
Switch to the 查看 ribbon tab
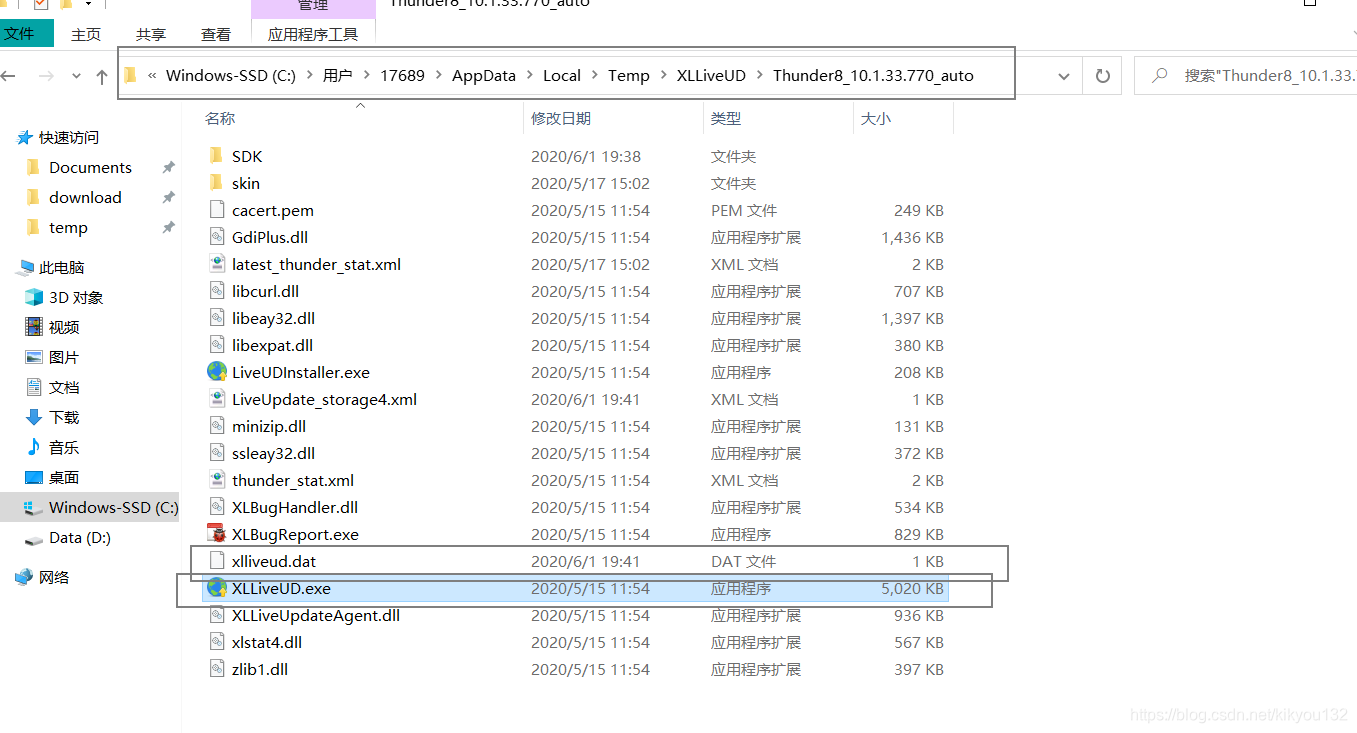click(216, 35)
